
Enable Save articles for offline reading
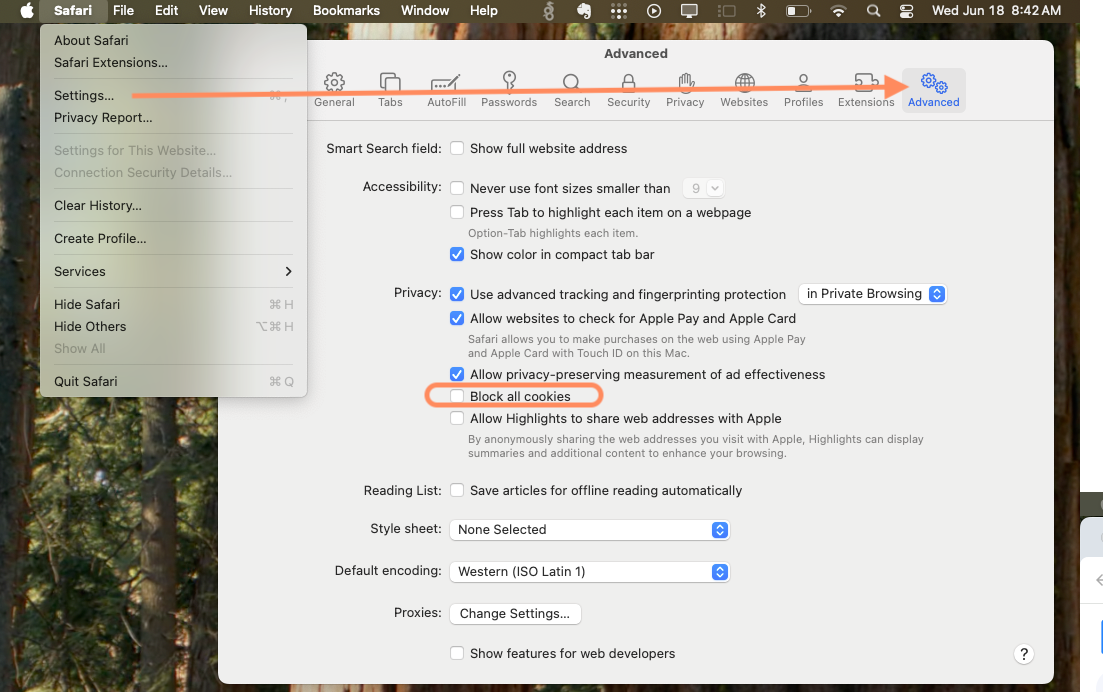point(457,490)
